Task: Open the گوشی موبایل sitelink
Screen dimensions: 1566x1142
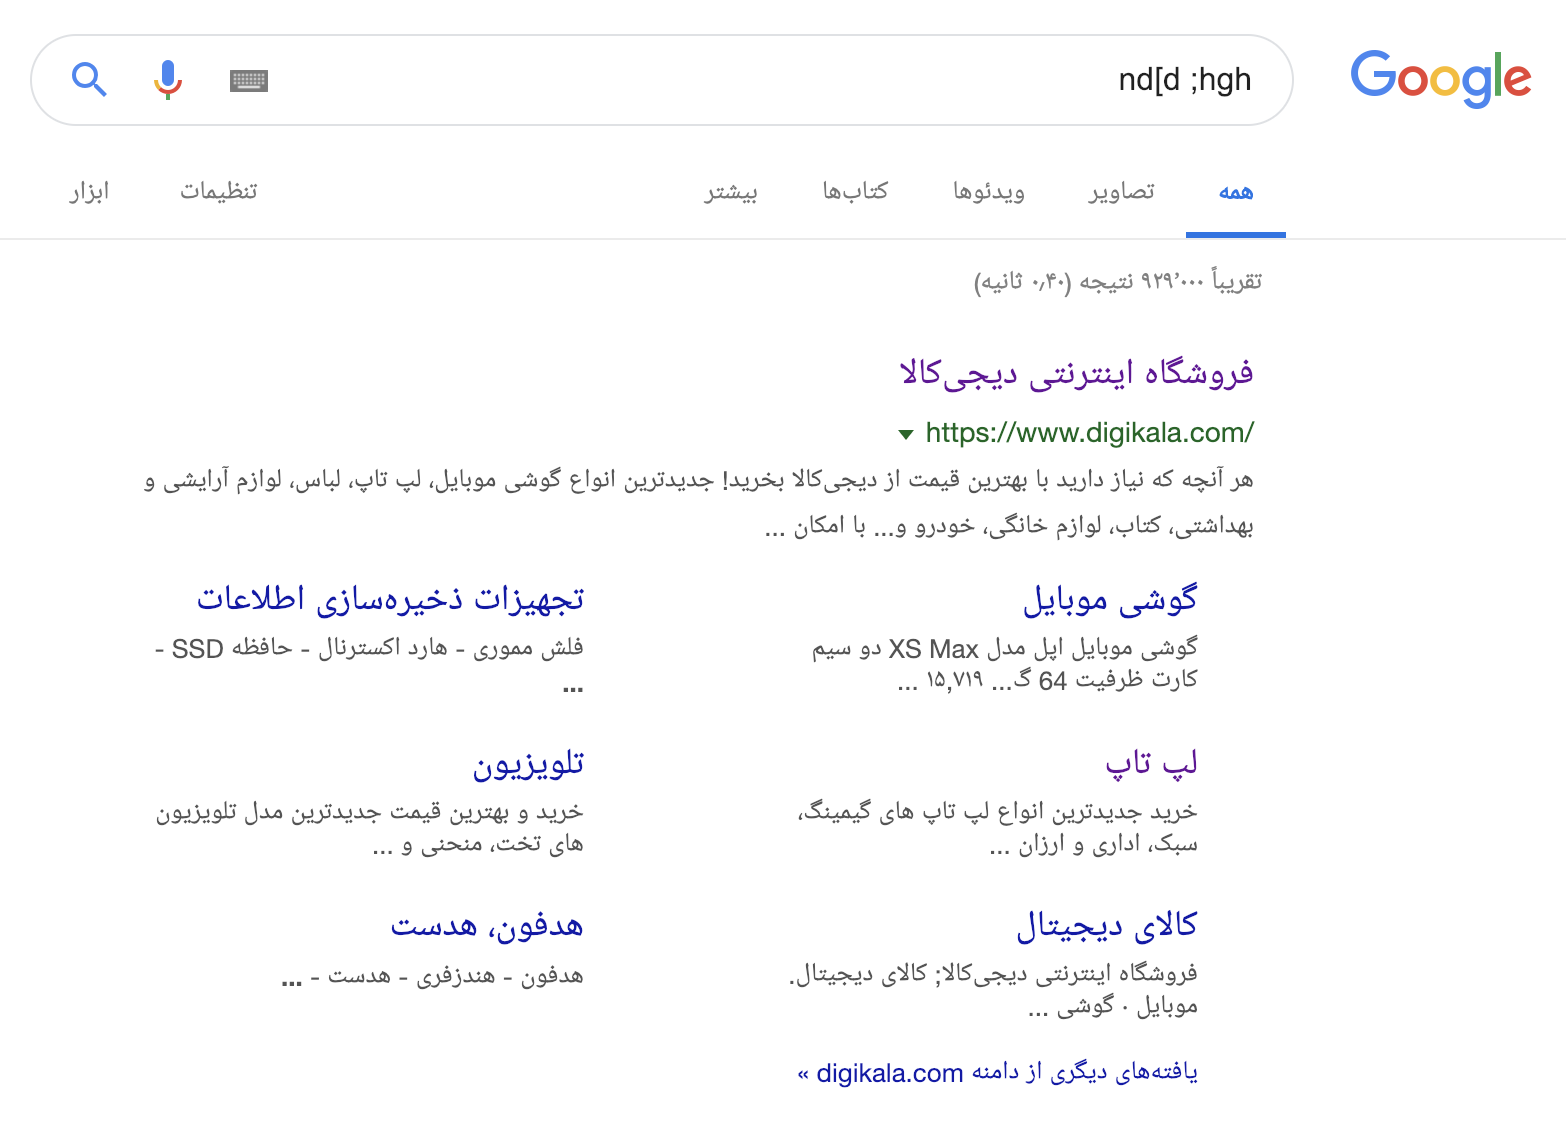Action: (x=1110, y=599)
